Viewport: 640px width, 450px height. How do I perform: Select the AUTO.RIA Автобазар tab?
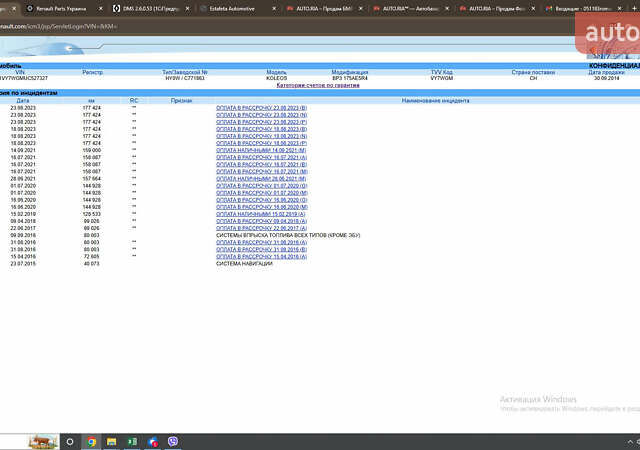click(413, 8)
